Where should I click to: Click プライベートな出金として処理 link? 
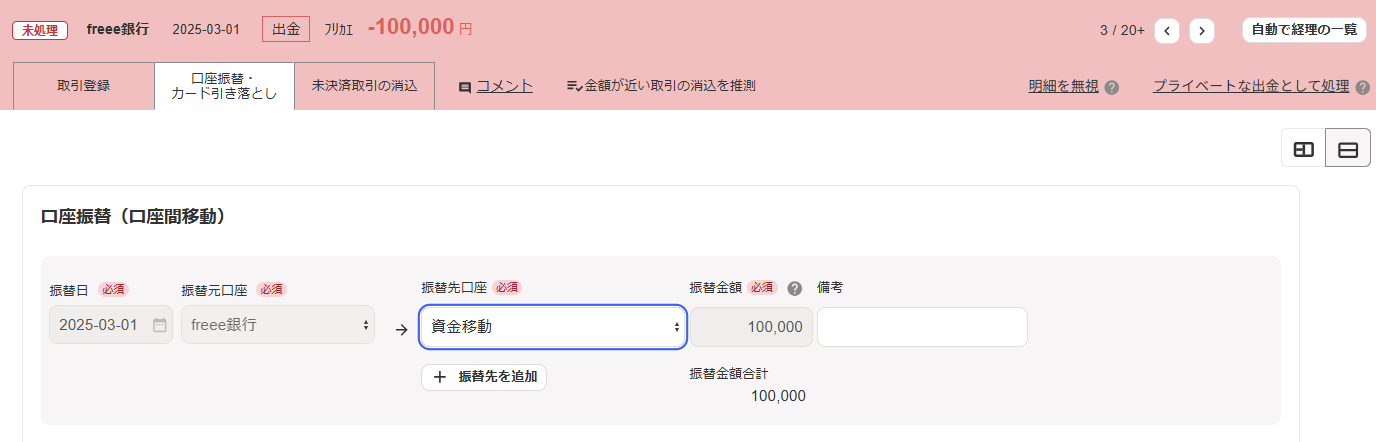(x=1250, y=86)
